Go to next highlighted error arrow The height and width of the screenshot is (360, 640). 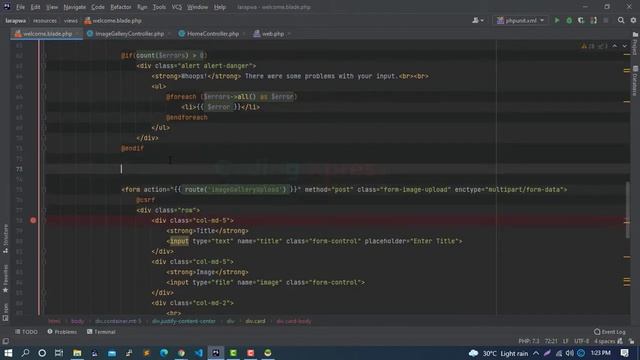(x=624, y=46)
